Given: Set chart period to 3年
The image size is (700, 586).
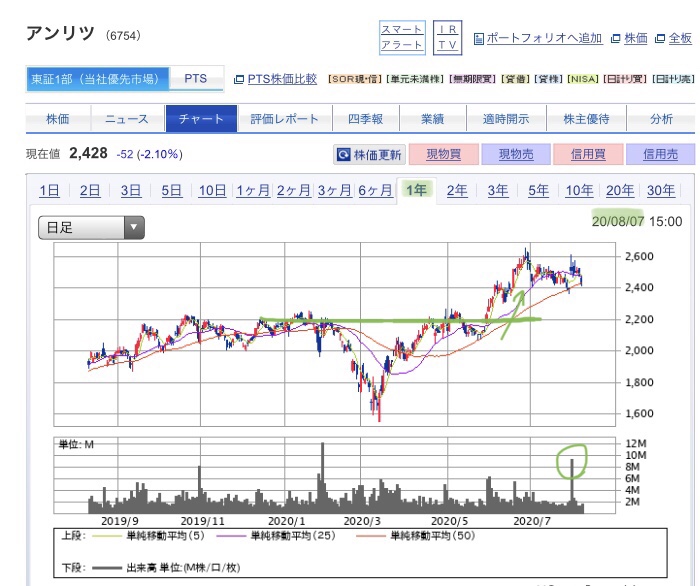Looking at the screenshot, I should tap(497, 191).
